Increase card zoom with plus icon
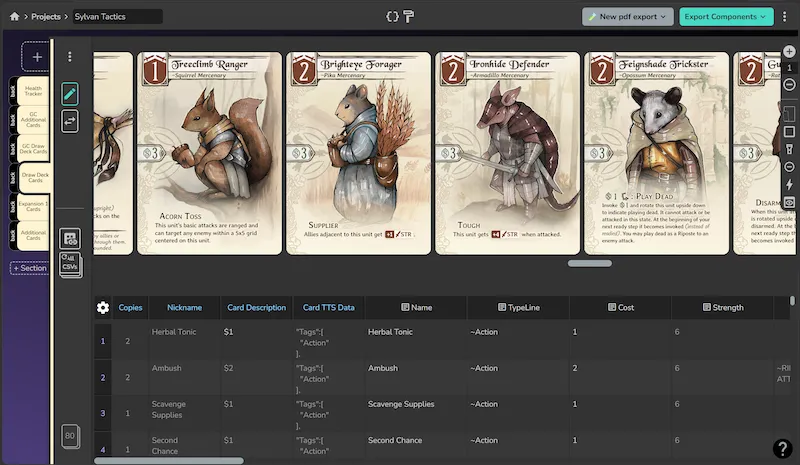 [789, 52]
